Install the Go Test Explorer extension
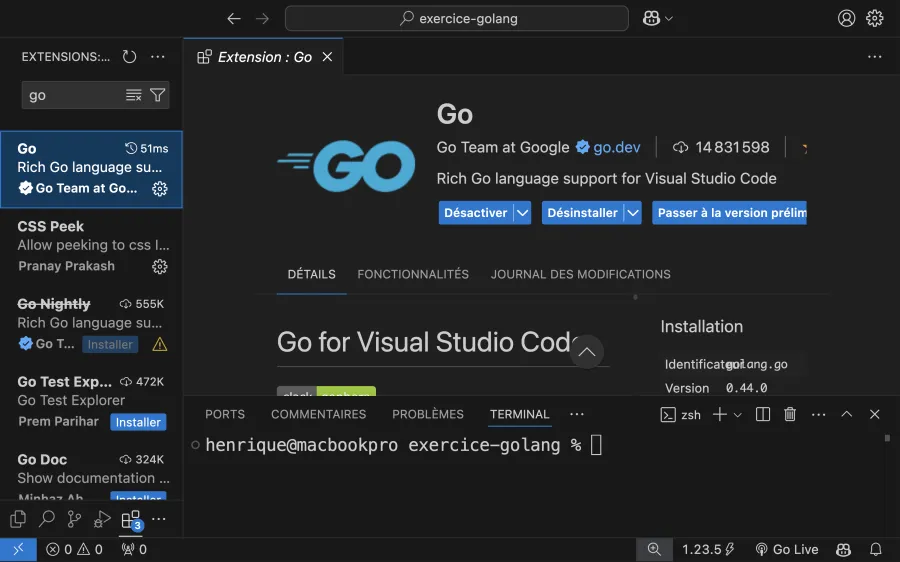The image size is (900, 562). click(x=138, y=422)
